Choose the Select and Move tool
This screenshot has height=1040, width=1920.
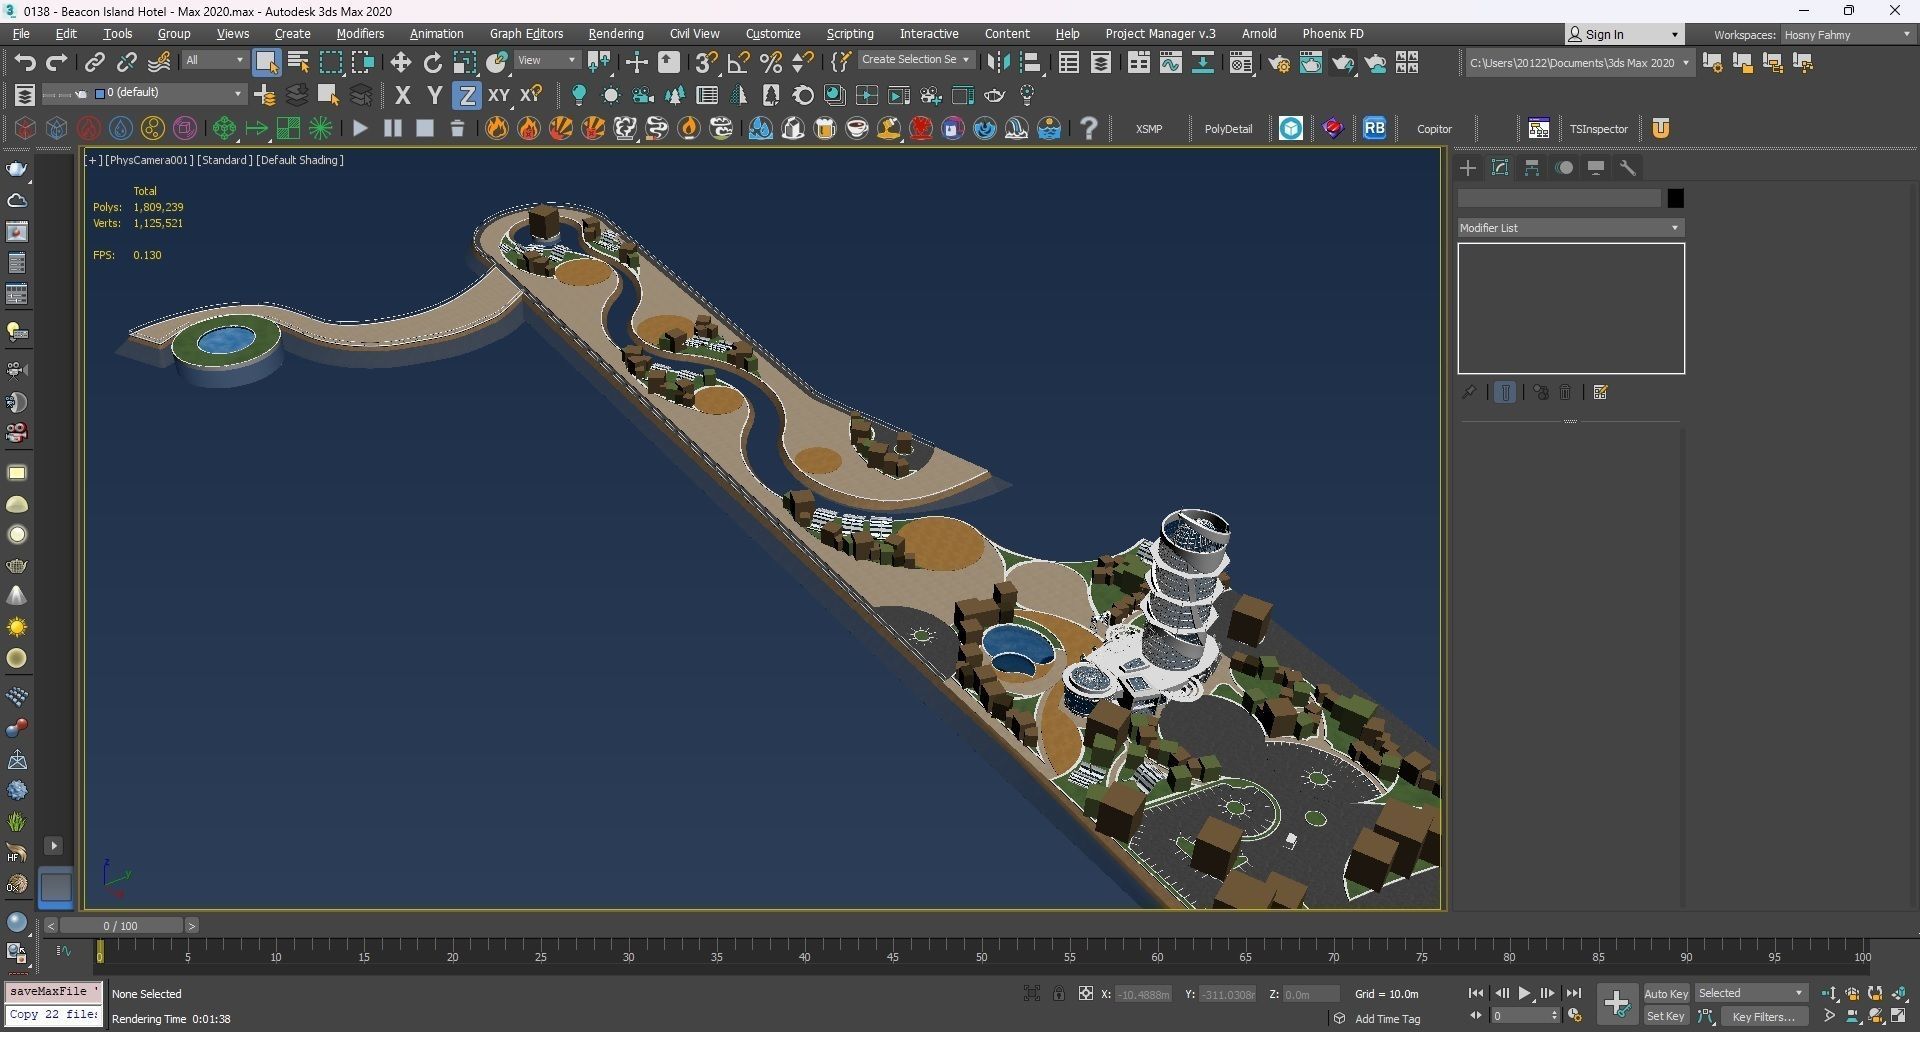pyautogui.click(x=401, y=63)
